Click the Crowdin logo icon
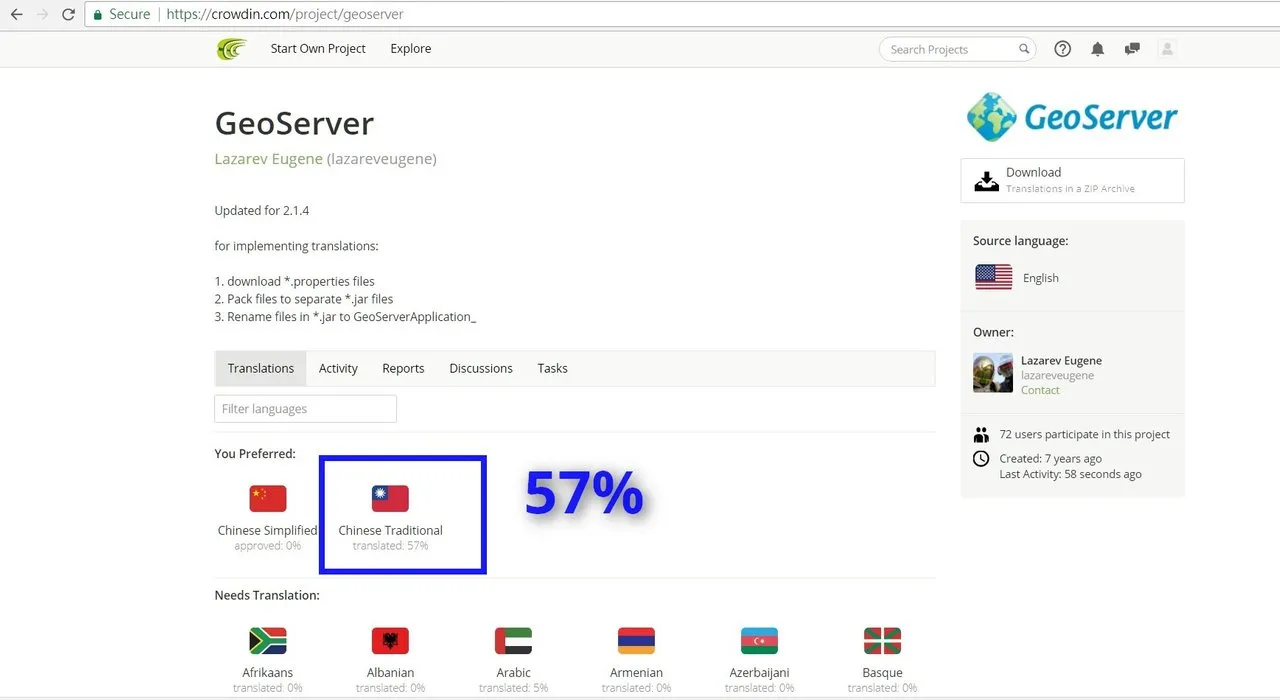 [x=232, y=49]
